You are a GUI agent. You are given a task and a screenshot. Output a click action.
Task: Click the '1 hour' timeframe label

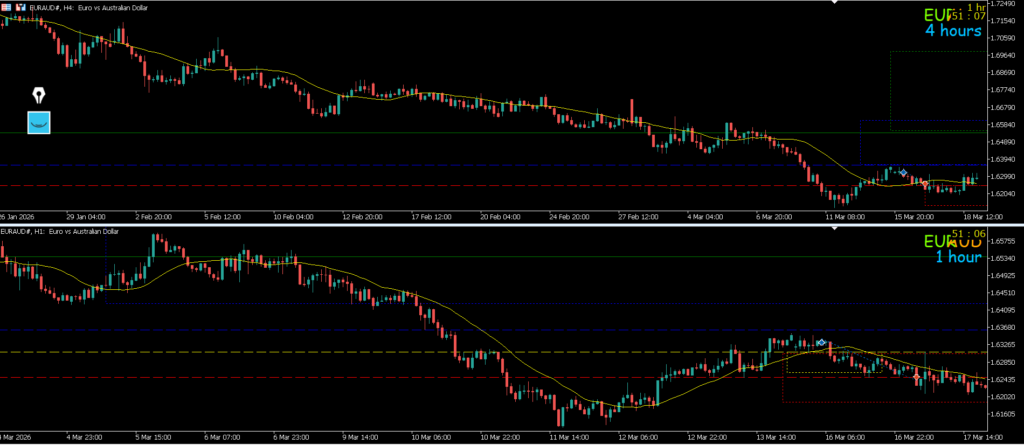958,257
